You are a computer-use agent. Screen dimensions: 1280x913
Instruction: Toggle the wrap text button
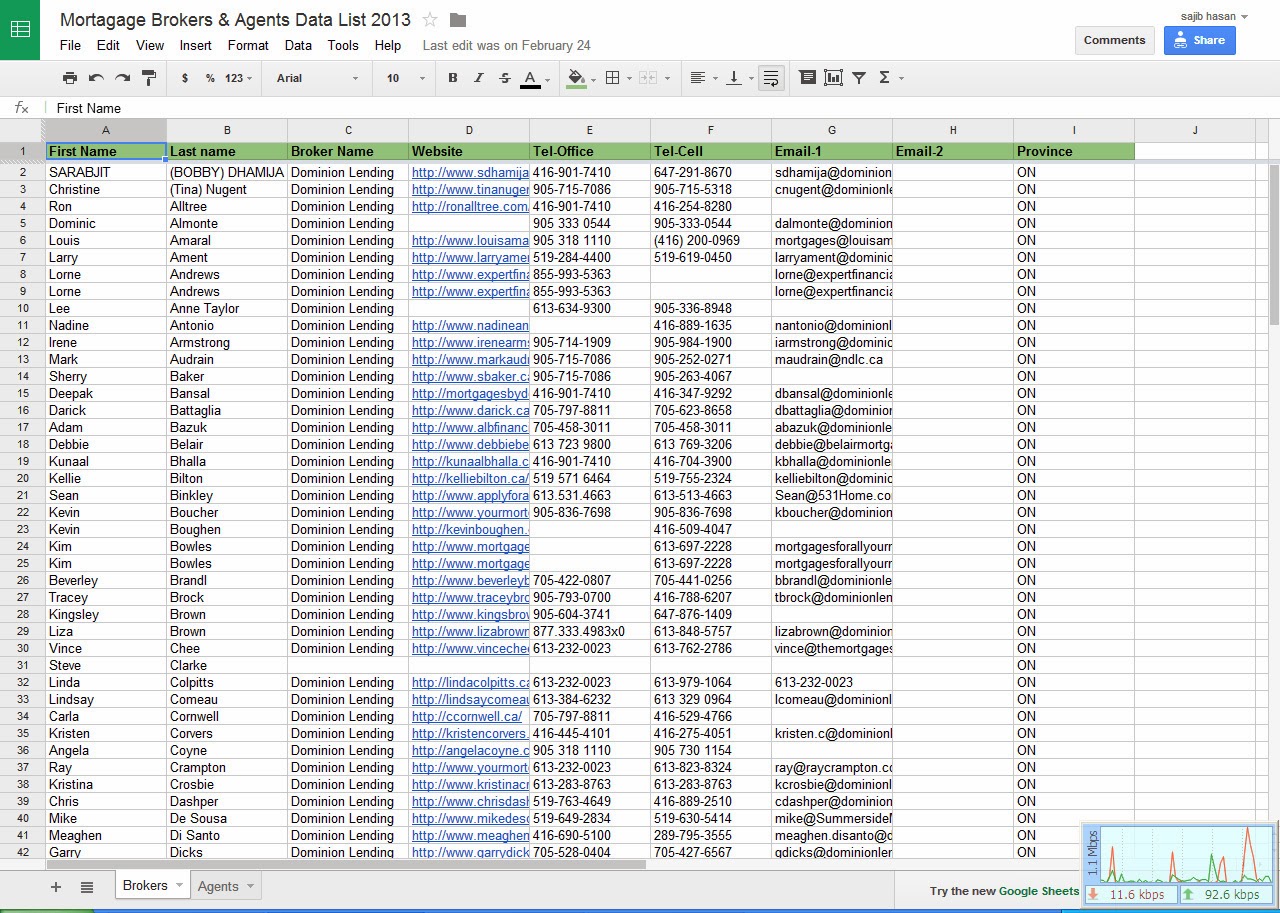pyautogui.click(x=771, y=78)
